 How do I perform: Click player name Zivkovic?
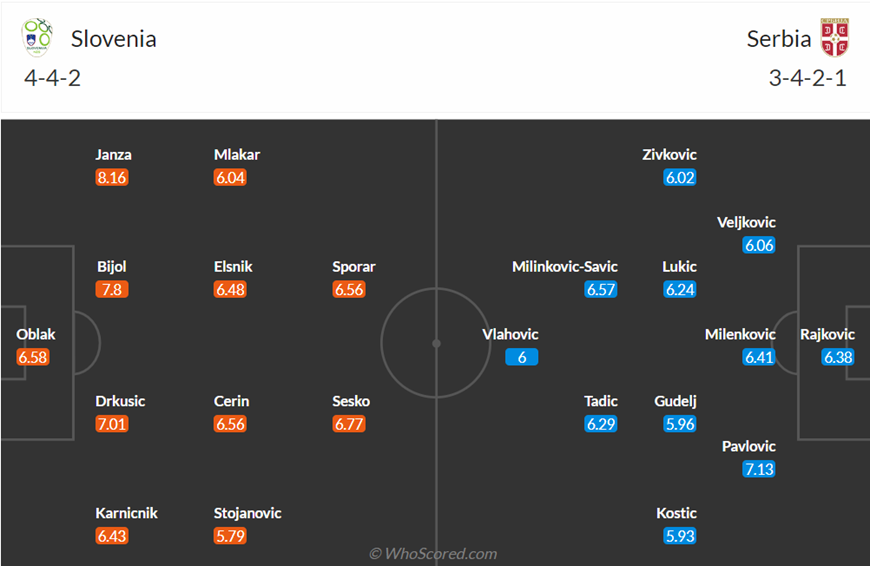click(x=669, y=154)
